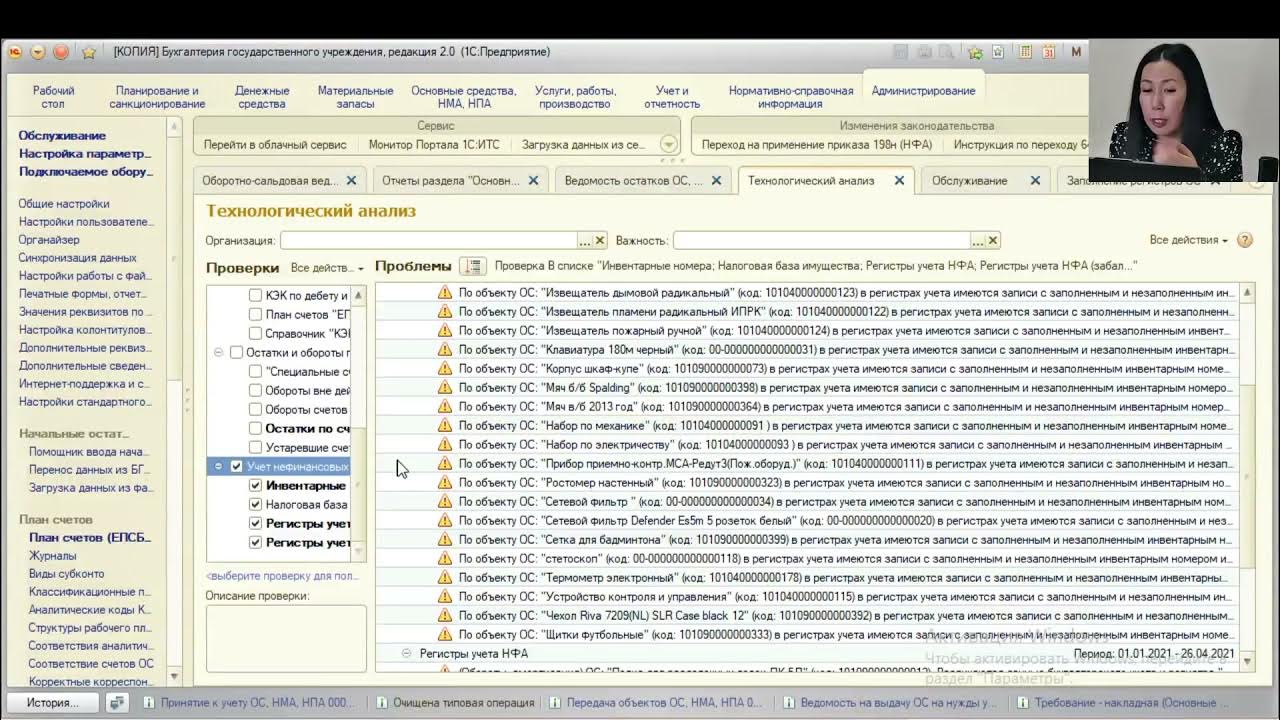The image size is (1280, 720).
Task: Click the icon next to История button
Action: (x=117, y=703)
